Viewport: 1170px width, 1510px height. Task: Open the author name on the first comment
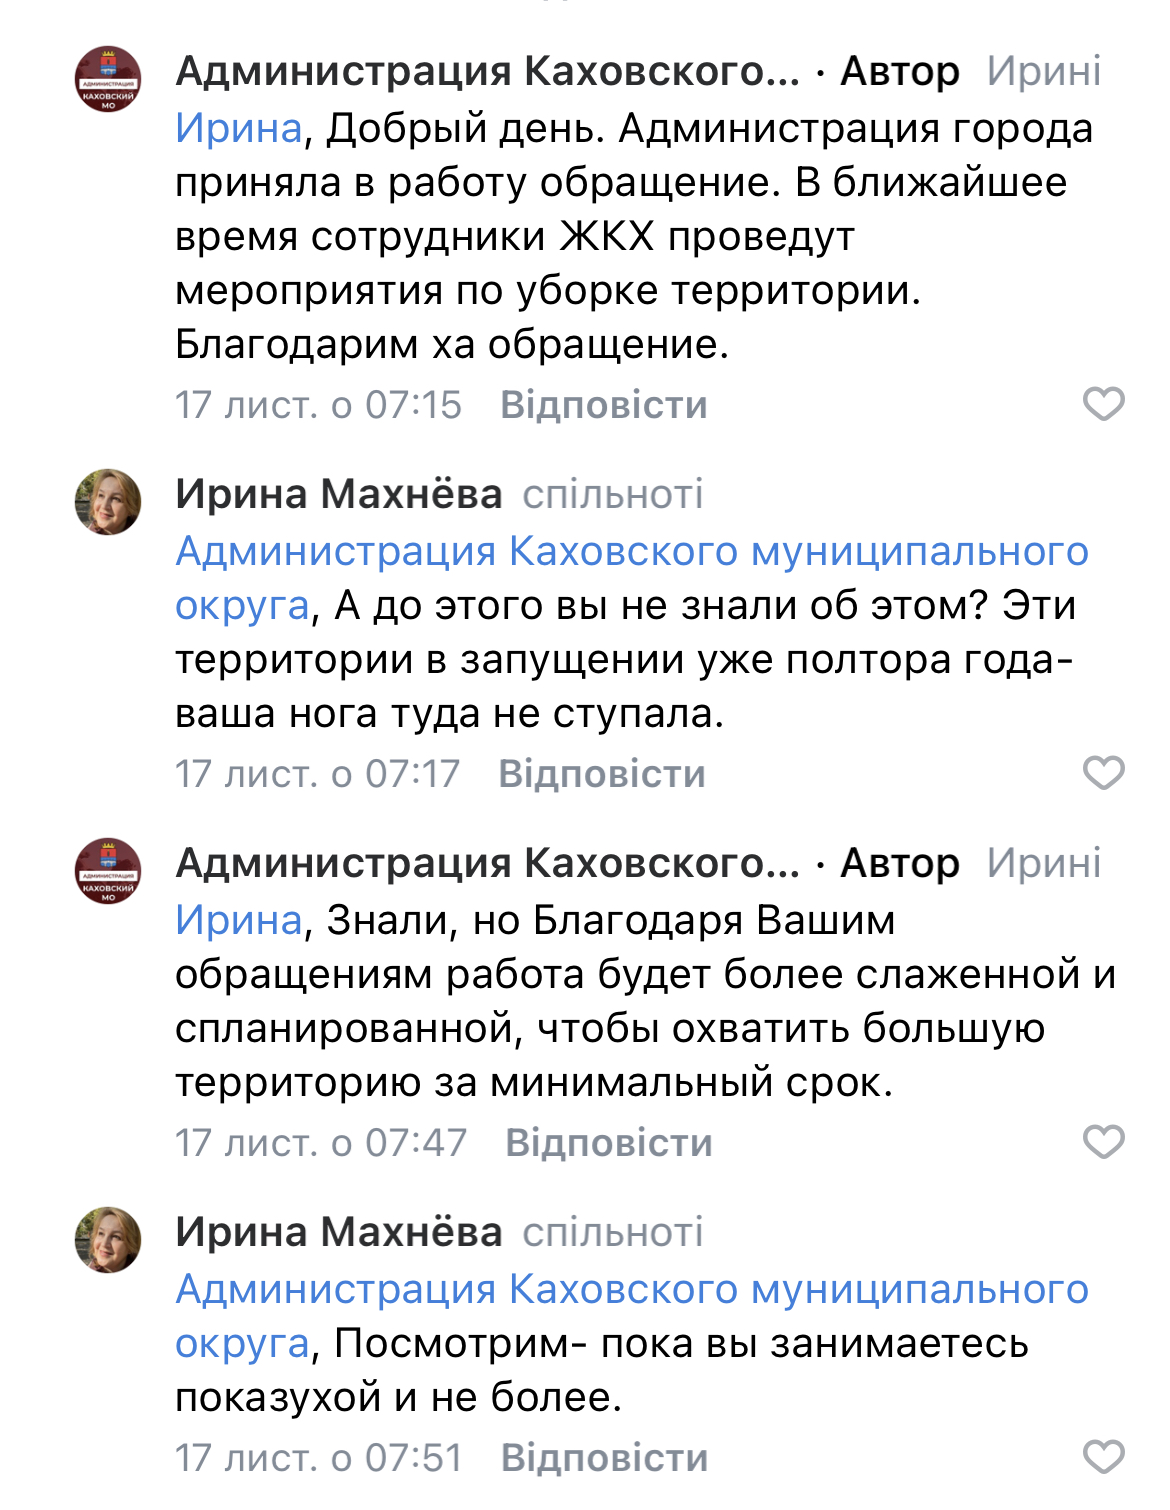(487, 72)
